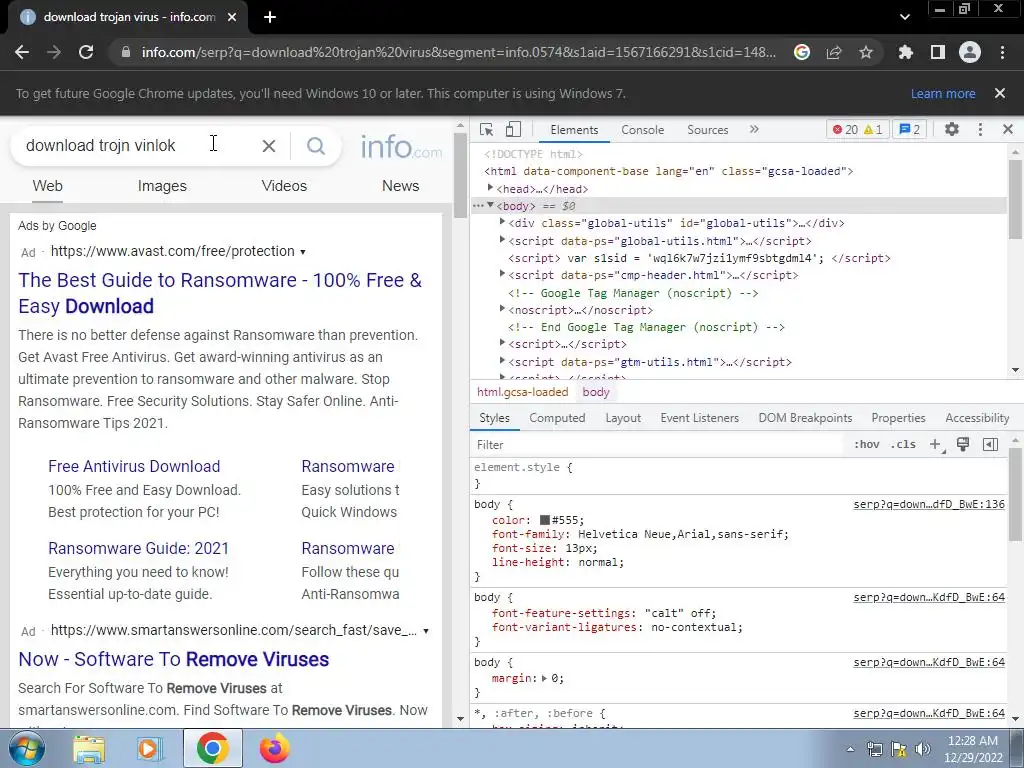Activate DevTools element inspector tool

click(x=487, y=129)
